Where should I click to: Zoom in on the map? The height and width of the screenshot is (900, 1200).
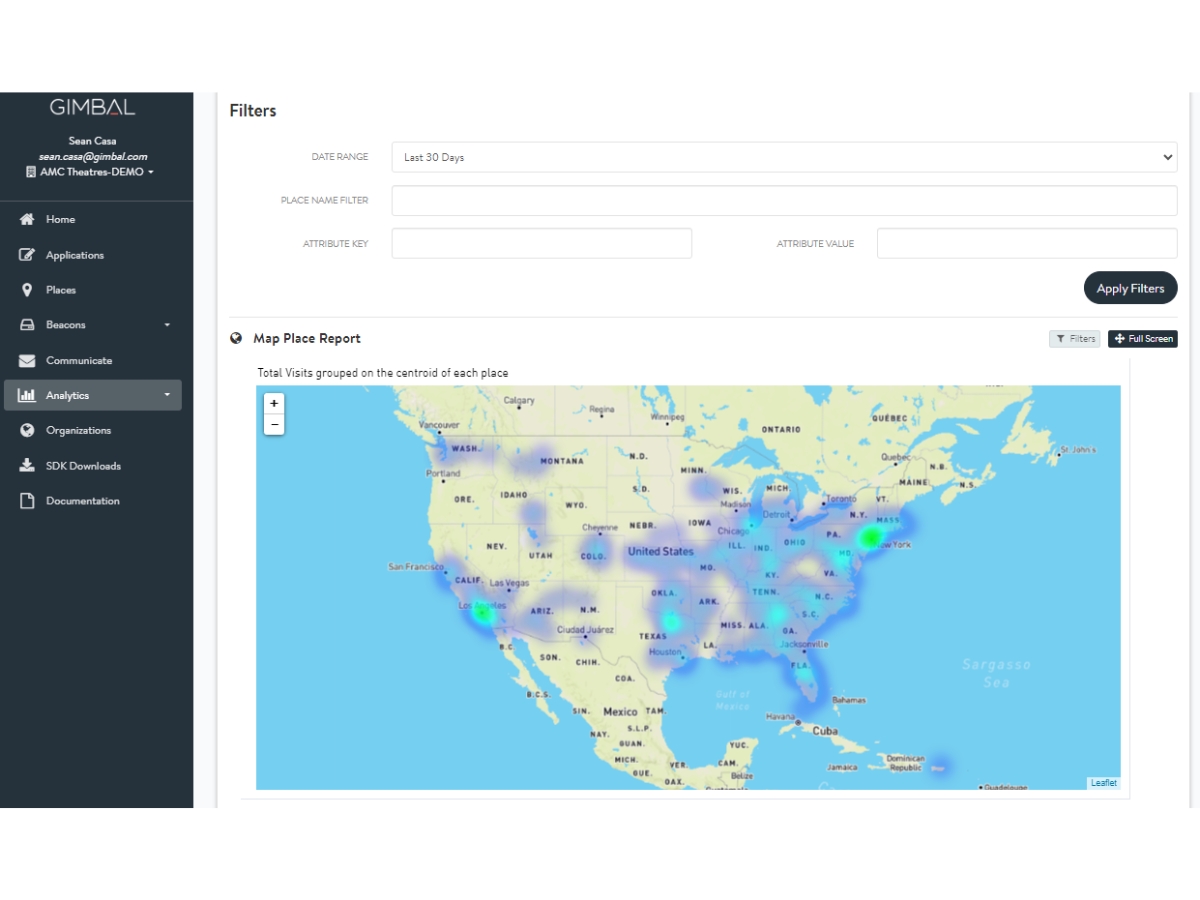(x=274, y=403)
